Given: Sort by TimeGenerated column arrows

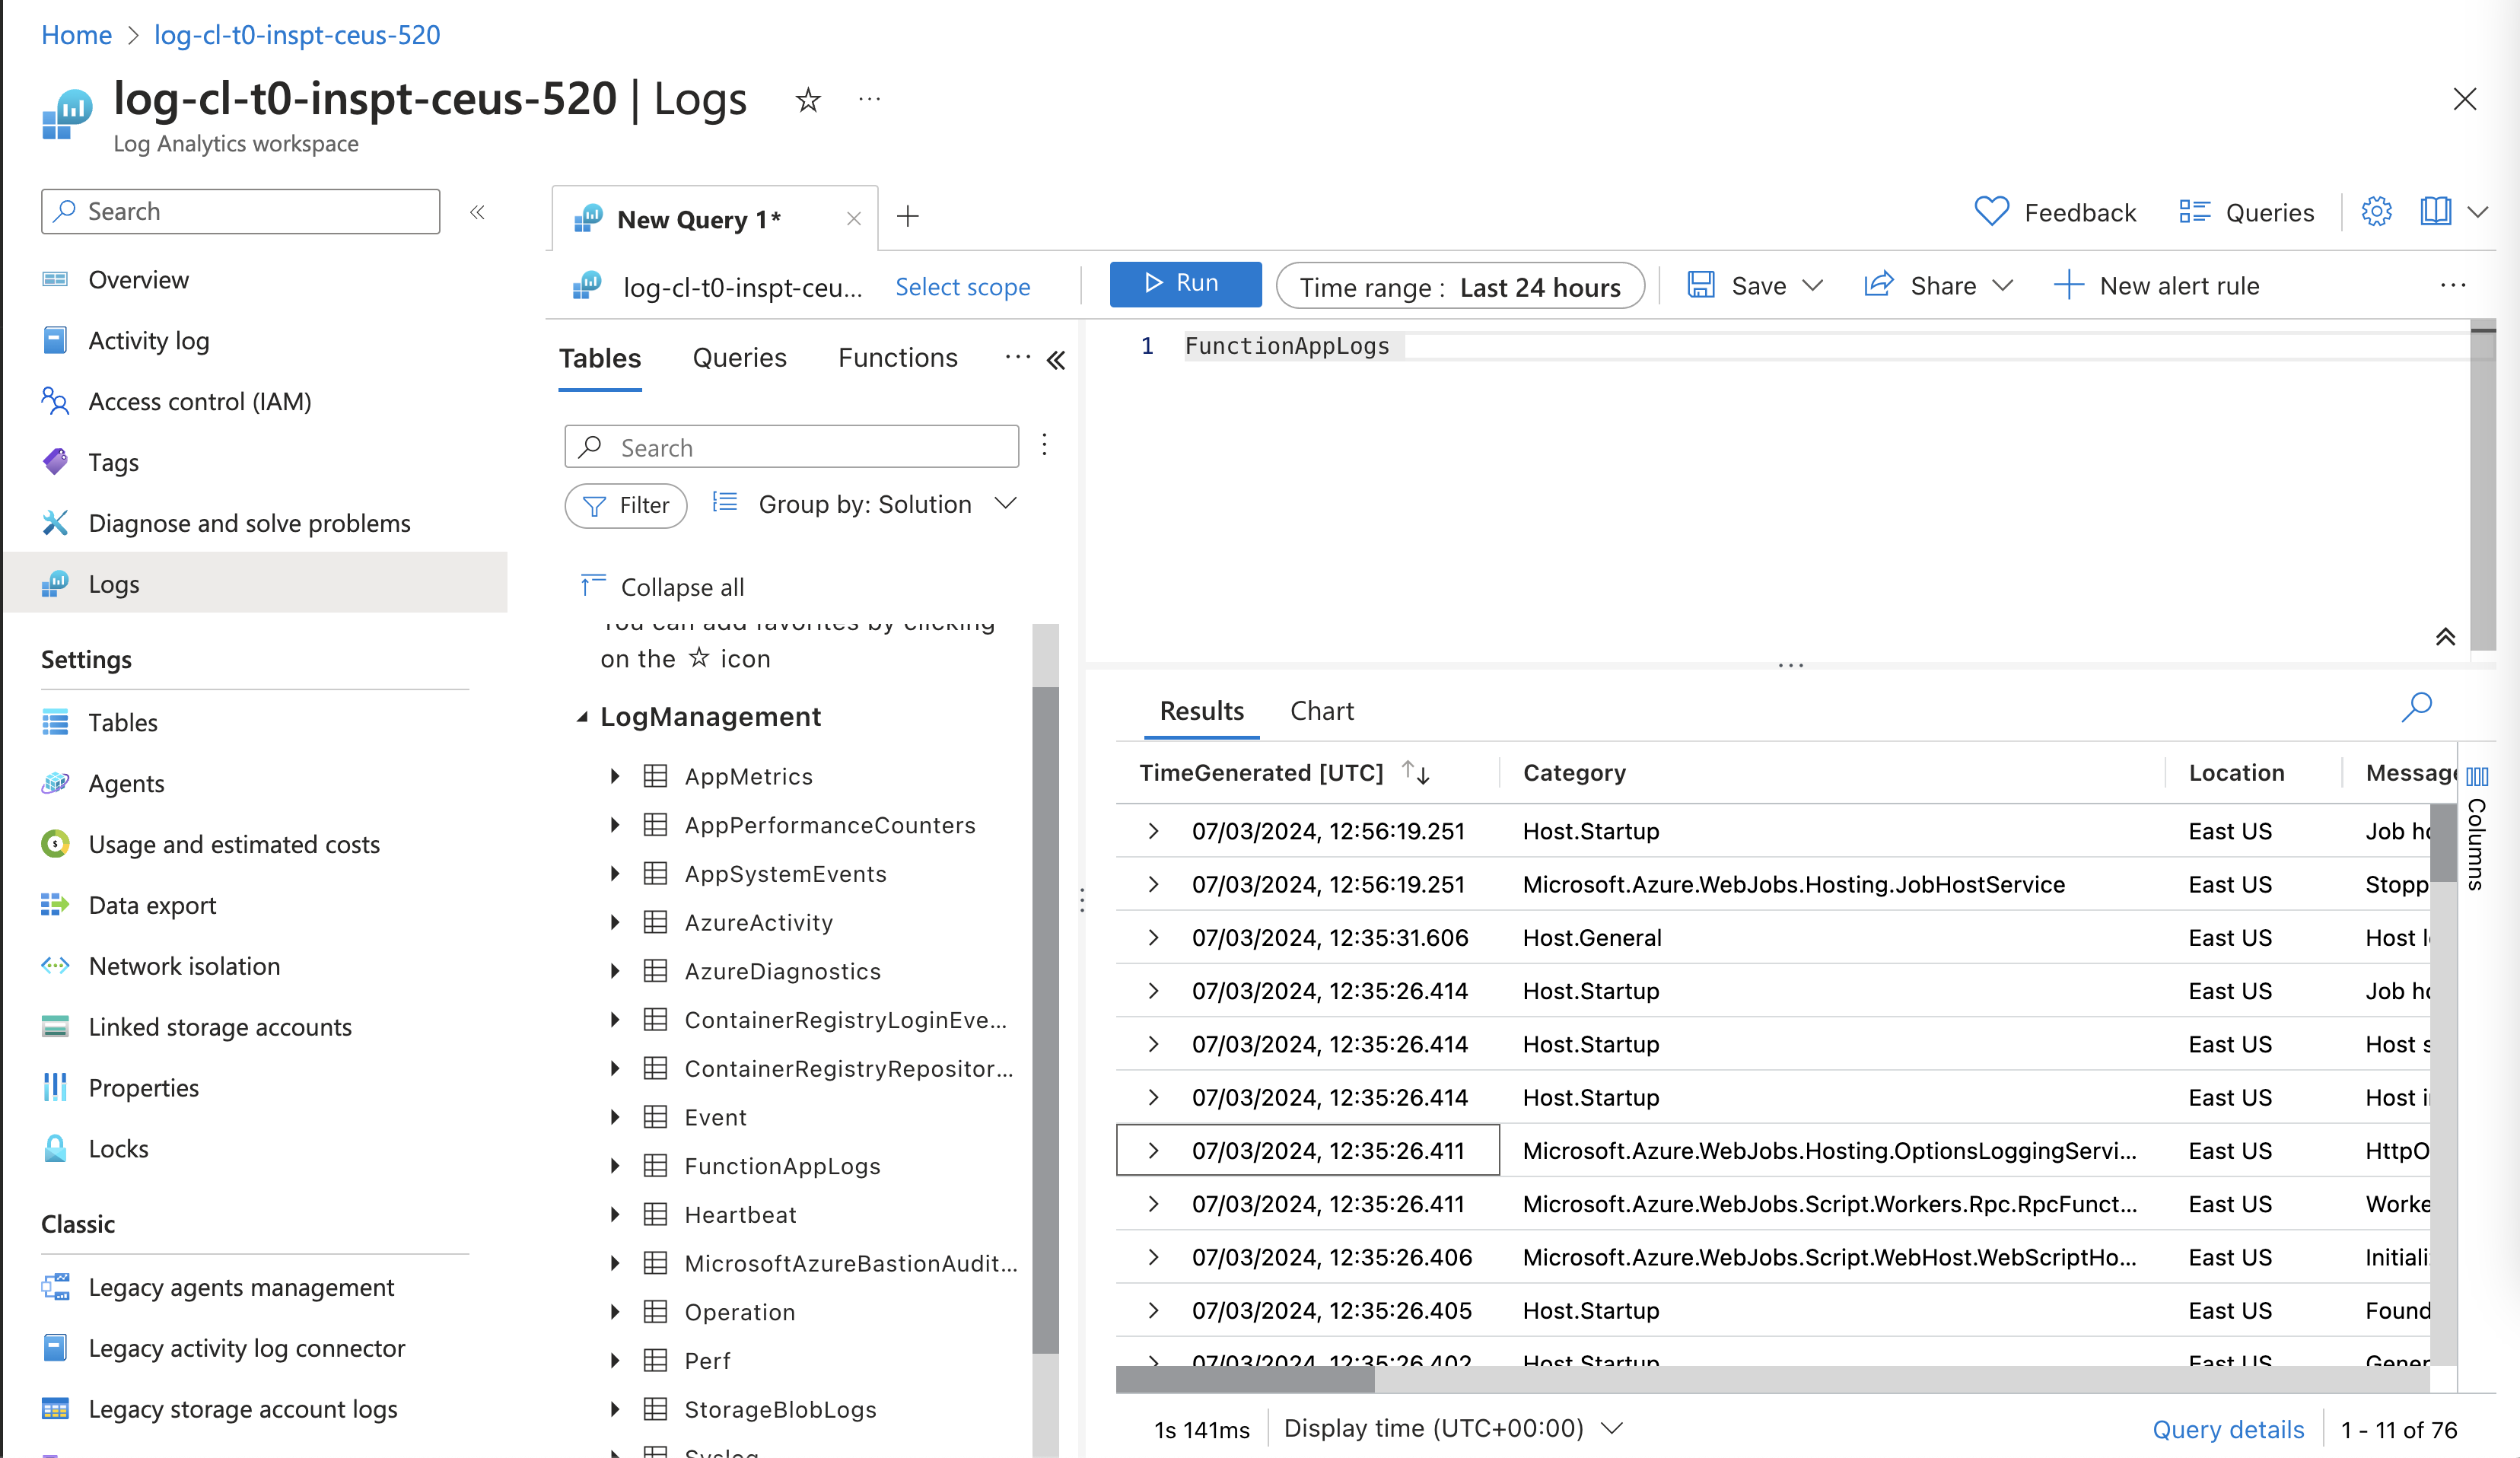Looking at the screenshot, I should pyautogui.click(x=1416, y=772).
